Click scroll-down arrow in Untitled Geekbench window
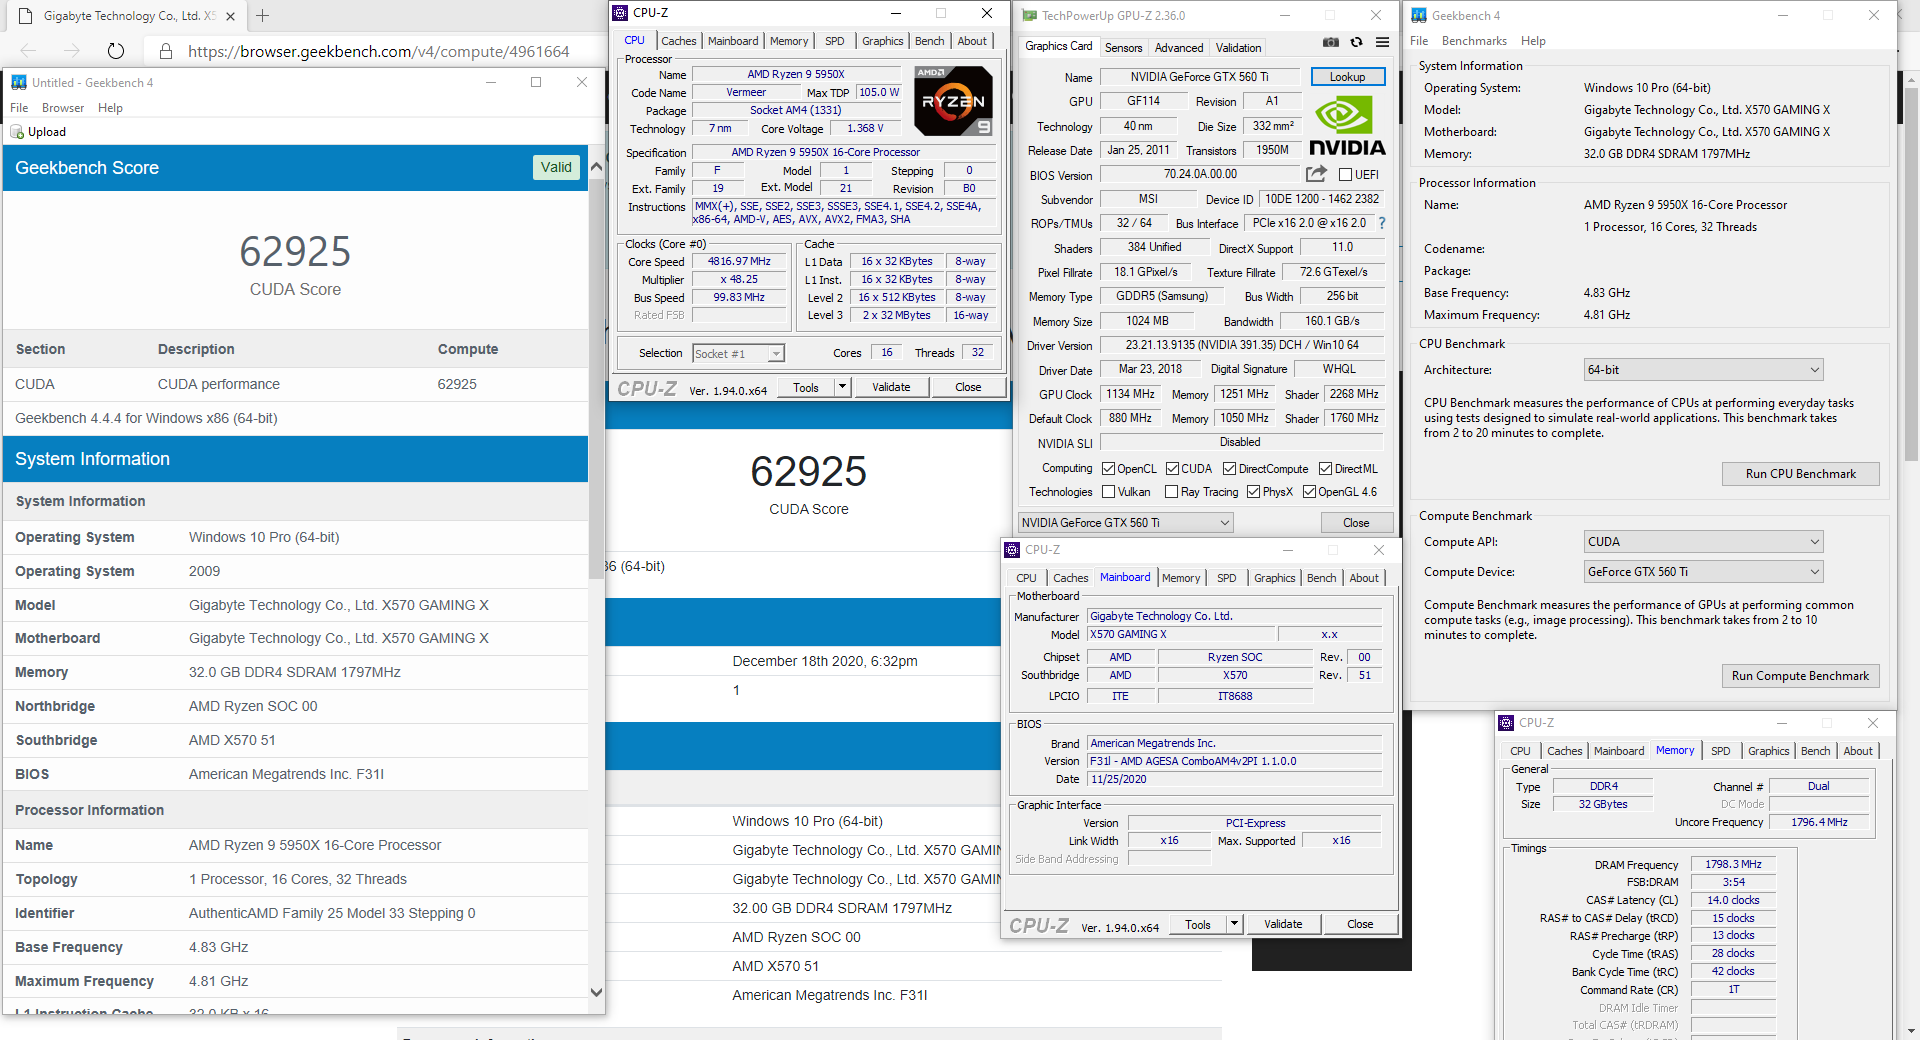 click(596, 992)
